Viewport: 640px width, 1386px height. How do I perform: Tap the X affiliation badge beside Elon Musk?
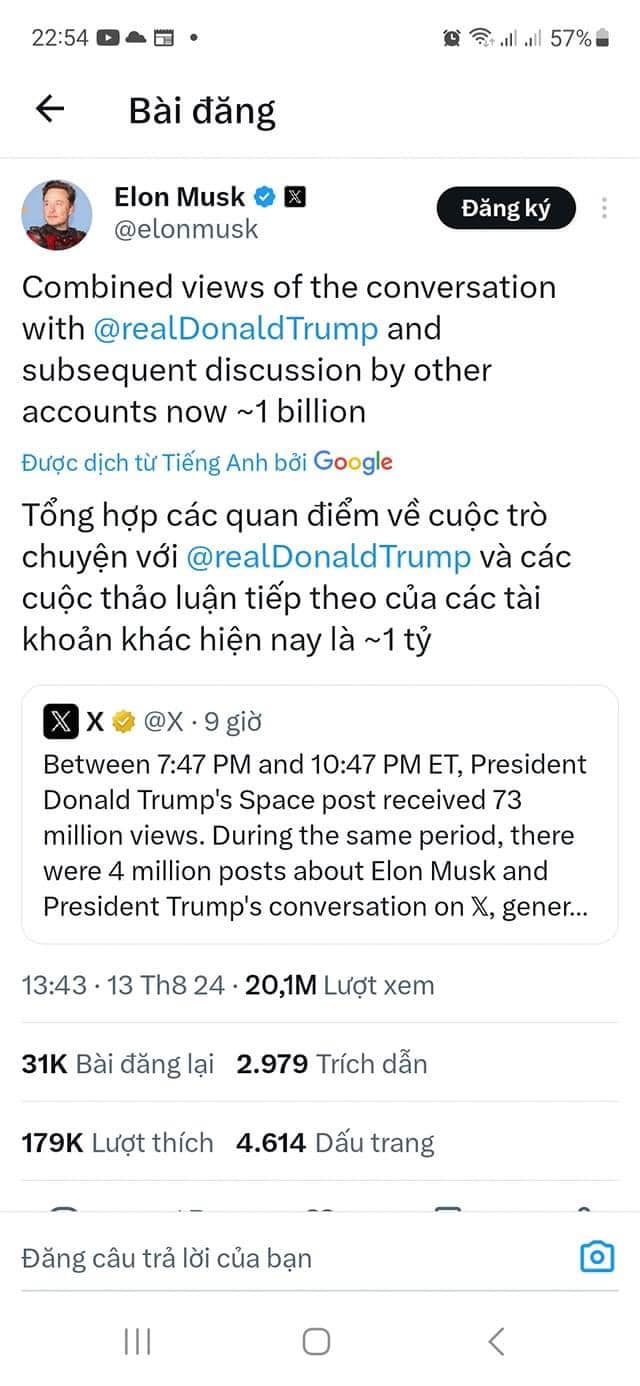pyautogui.click(x=295, y=197)
